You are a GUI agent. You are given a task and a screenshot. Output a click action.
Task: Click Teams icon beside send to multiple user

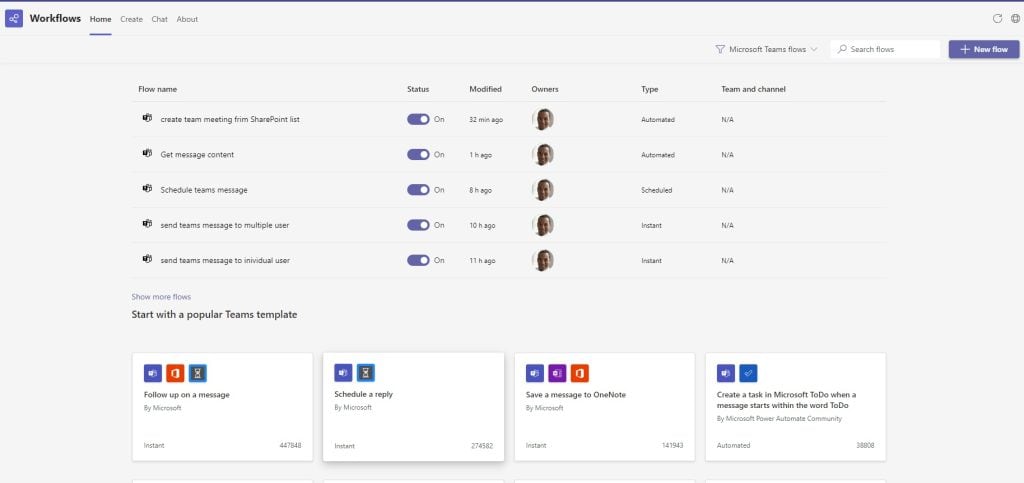coord(147,224)
